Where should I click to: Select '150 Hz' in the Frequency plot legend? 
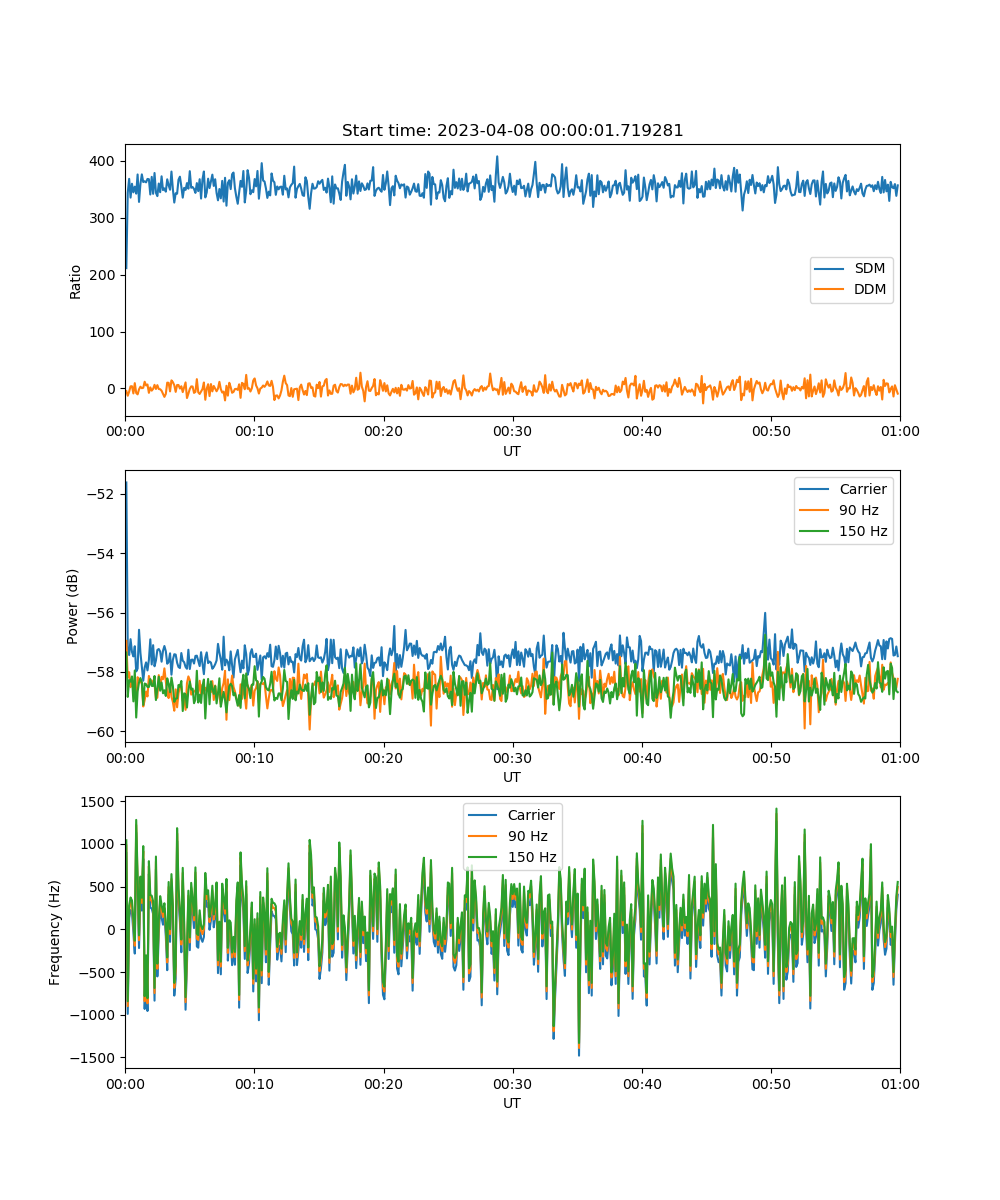click(x=512, y=857)
